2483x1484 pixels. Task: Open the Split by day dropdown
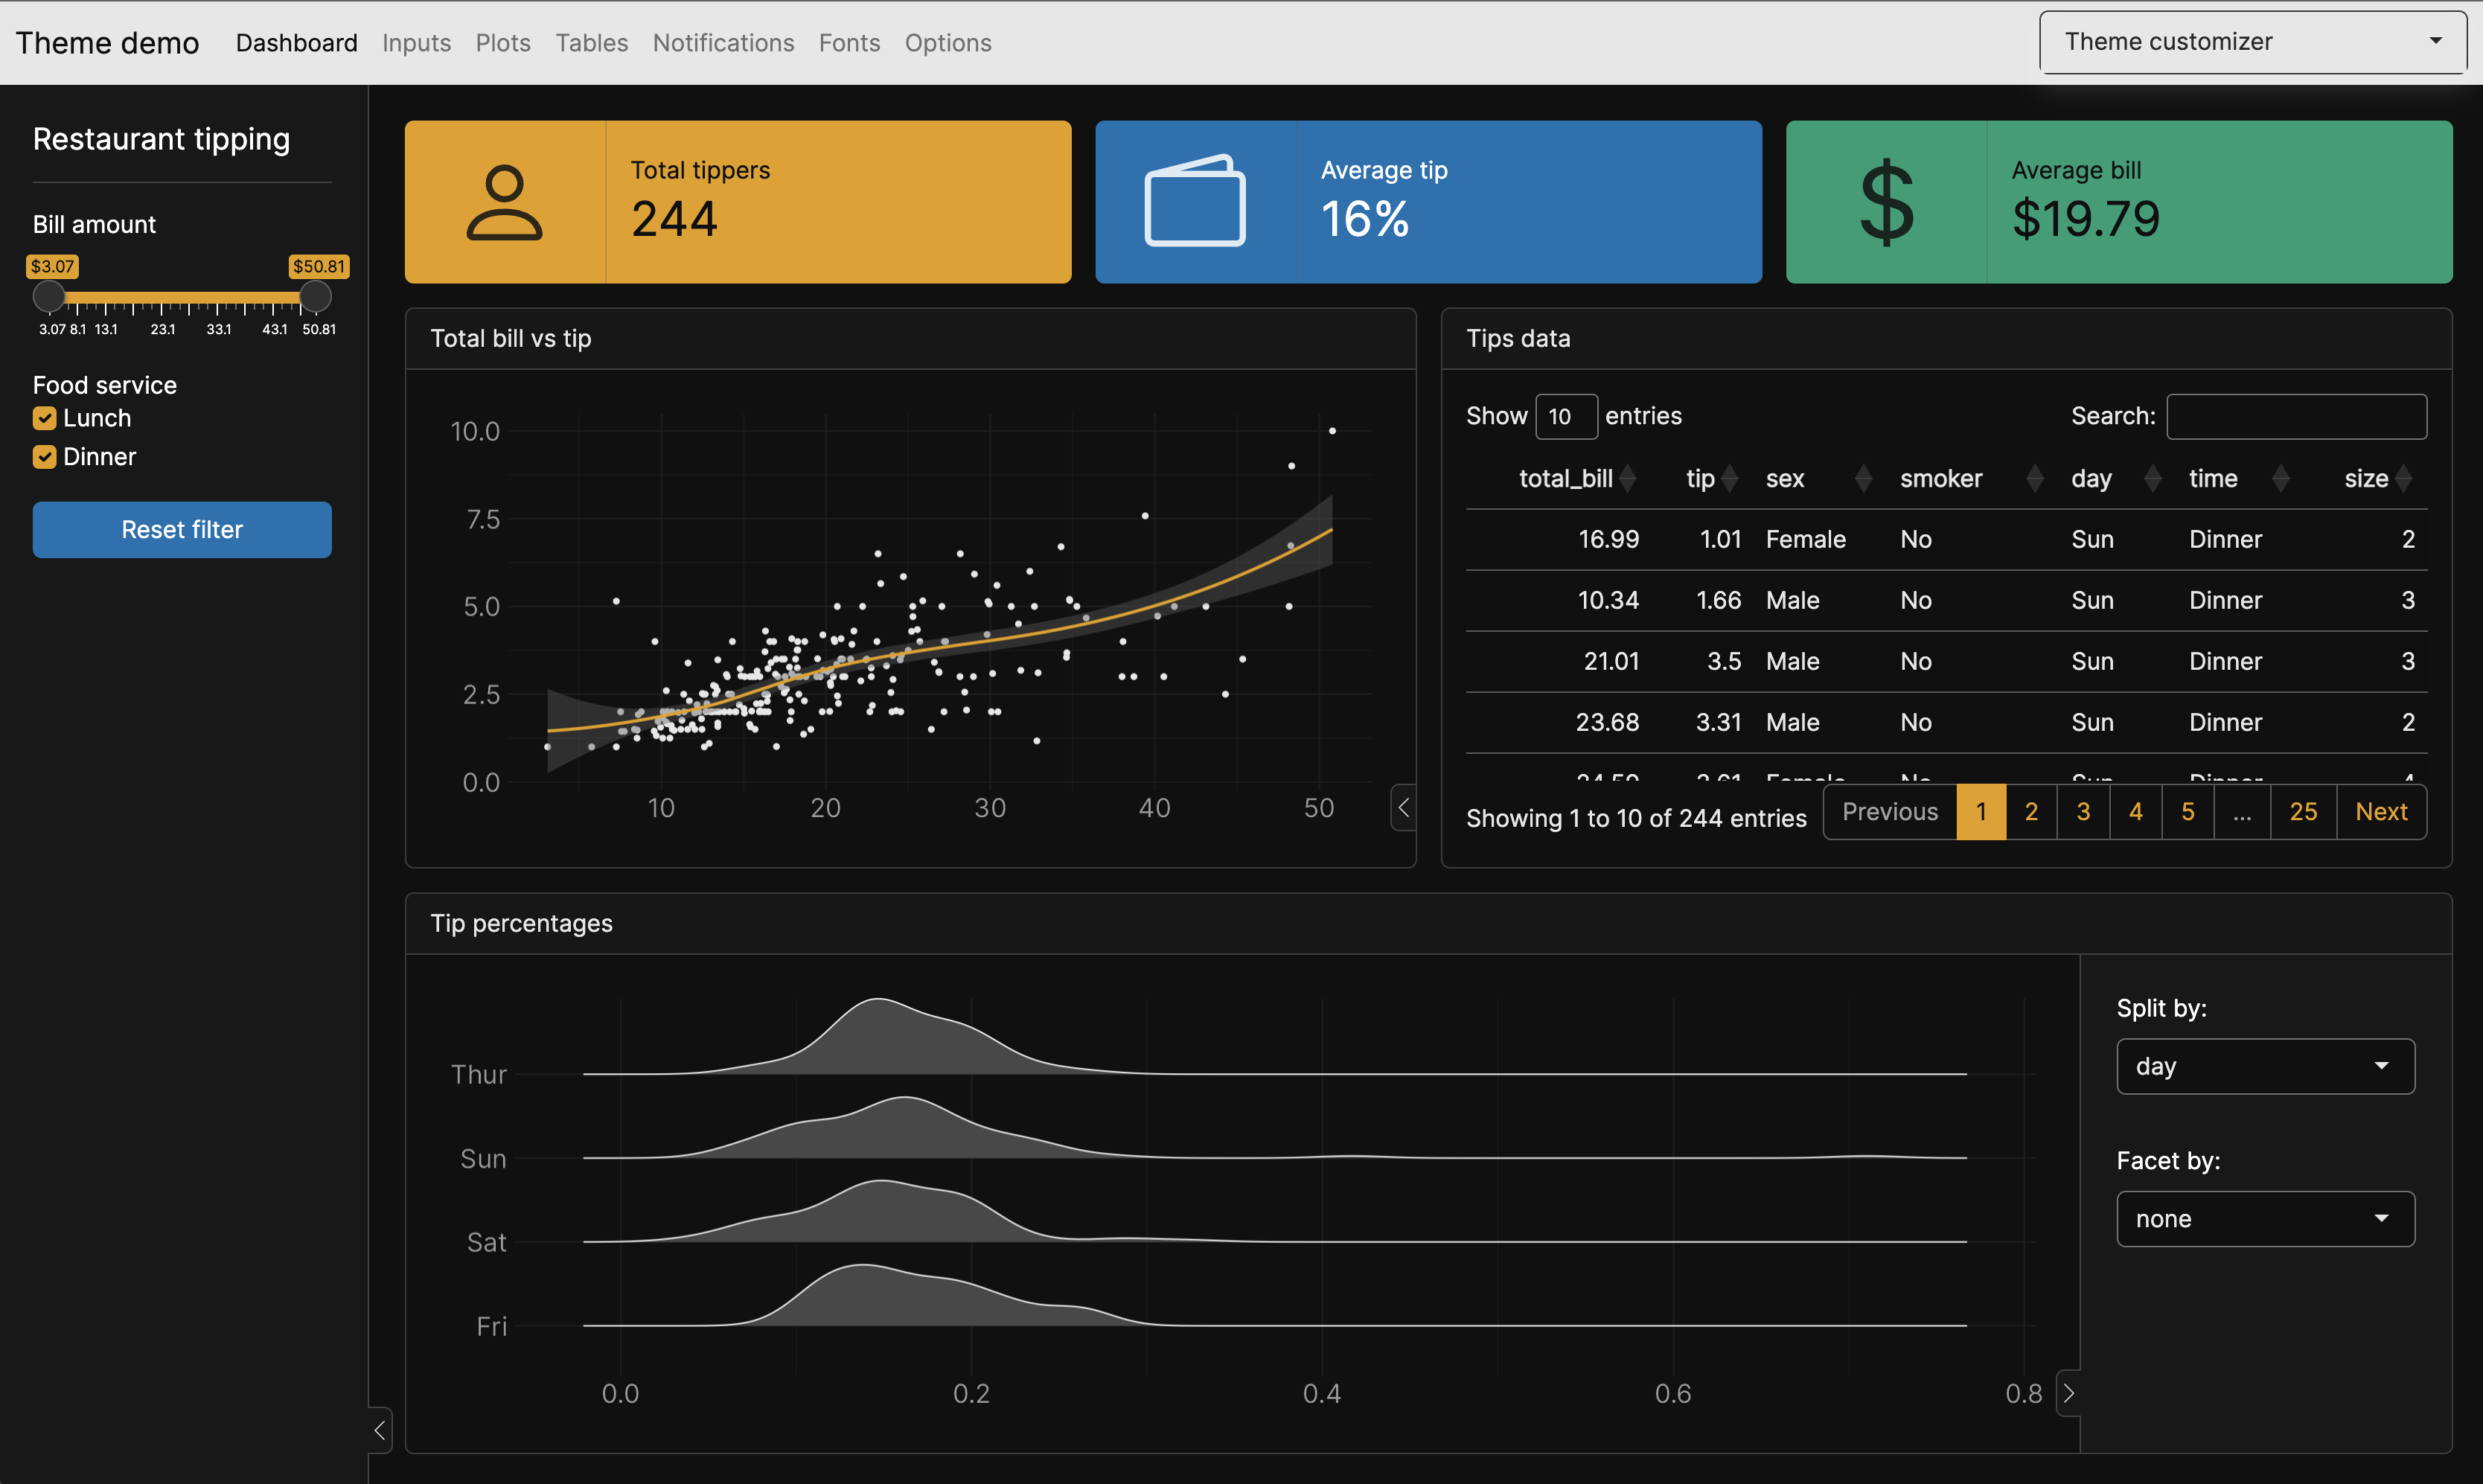(x=2266, y=1065)
